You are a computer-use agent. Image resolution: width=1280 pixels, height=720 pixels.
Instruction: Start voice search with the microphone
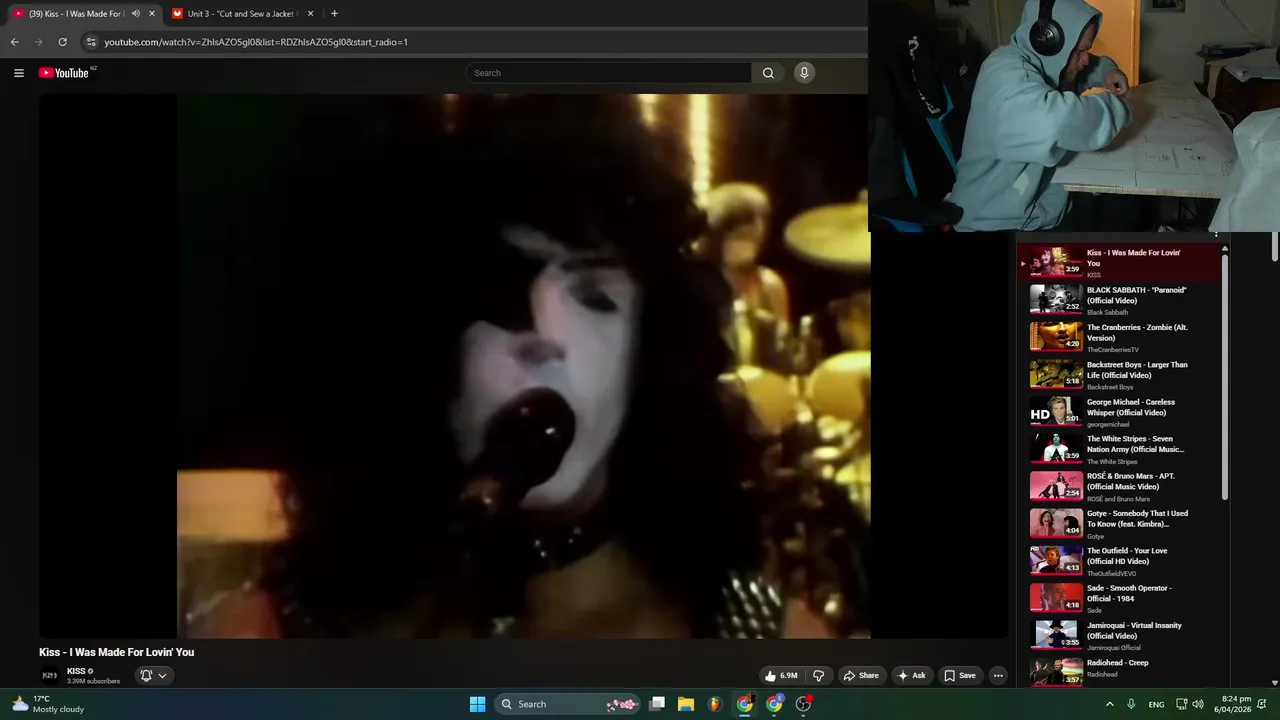click(x=804, y=73)
